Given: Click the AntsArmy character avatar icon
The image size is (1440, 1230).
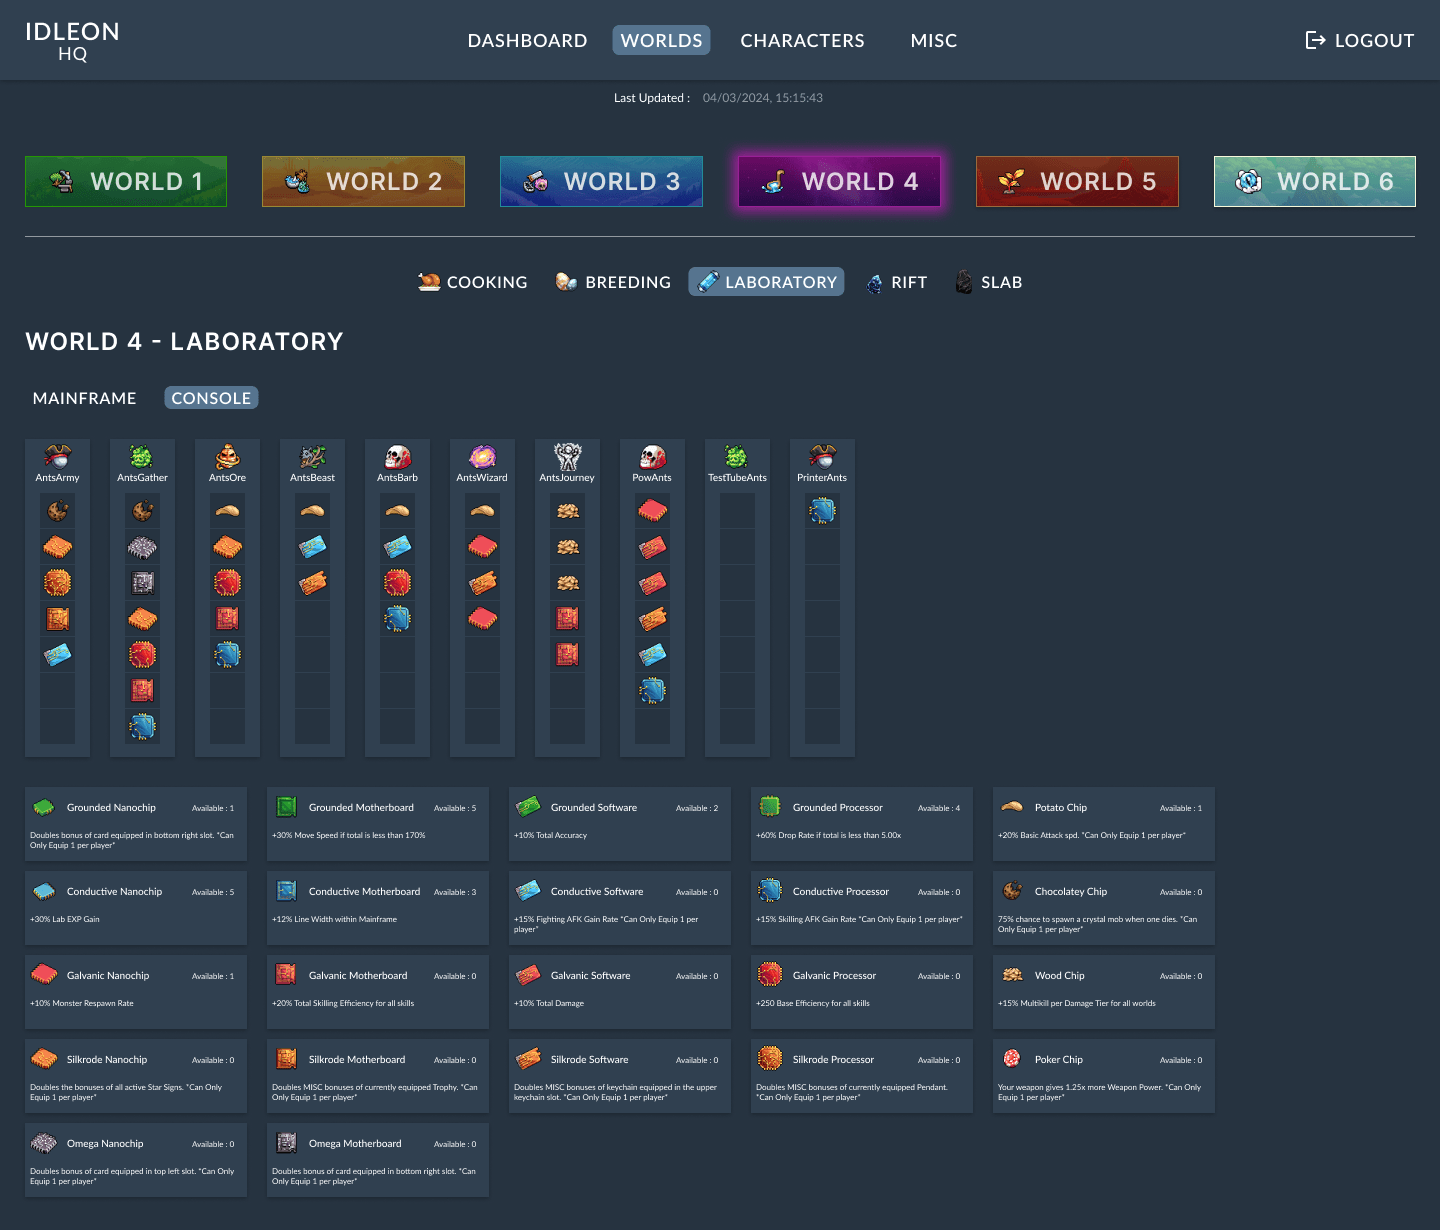Looking at the screenshot, I should (x=57, y=457).
